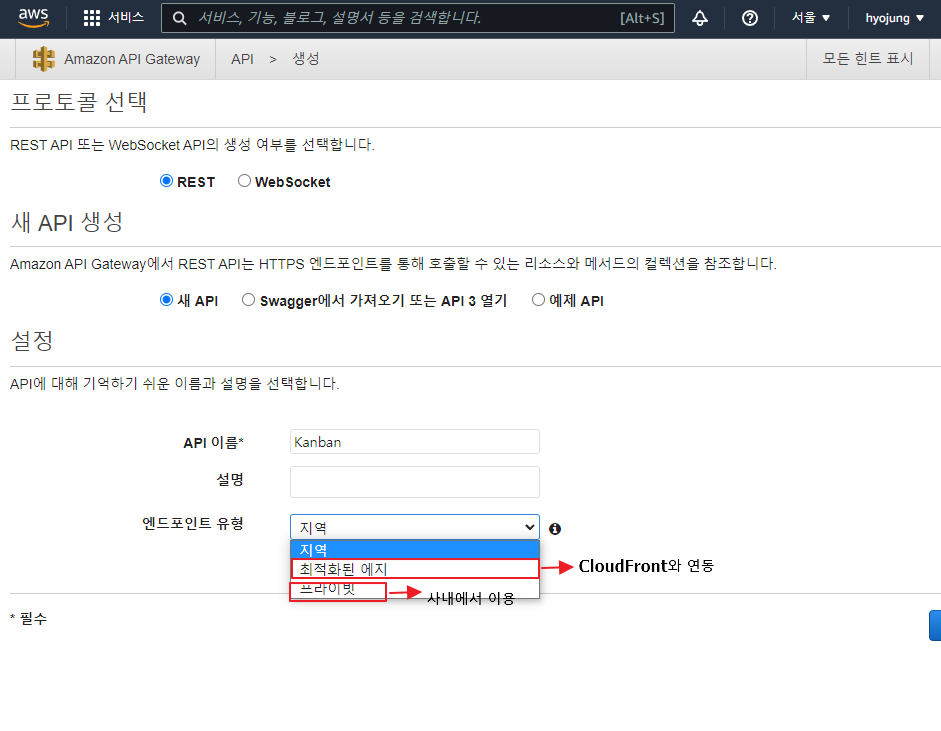Image resolution: width=941 pixels, height=731 pixels.
Task: Choose the 예제 API radio option
Action: click(x=538, y=299)
